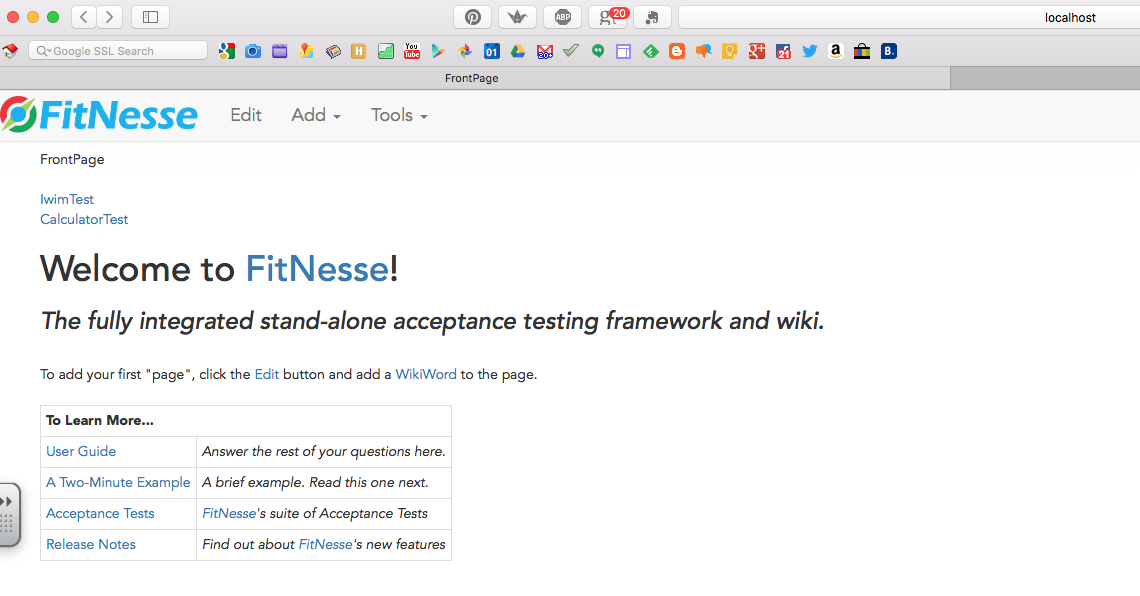Image resolution: width=1140 pixels, height=596 pixels.
Task: Toggle the Safari sidebar button
Action: pos(150,17)
